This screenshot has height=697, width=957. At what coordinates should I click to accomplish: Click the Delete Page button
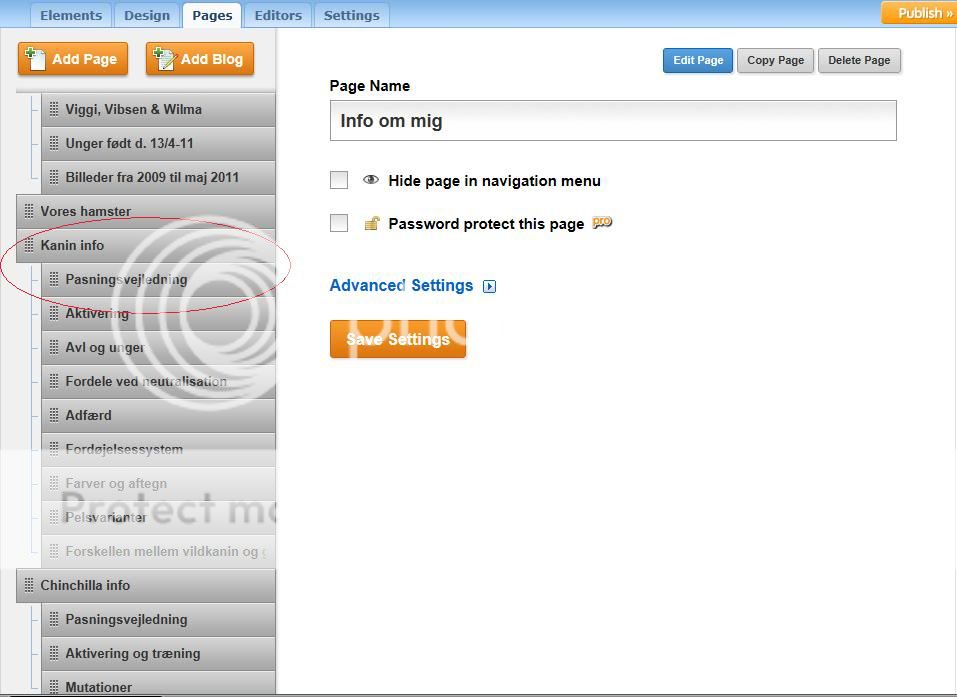coord(859,60)
